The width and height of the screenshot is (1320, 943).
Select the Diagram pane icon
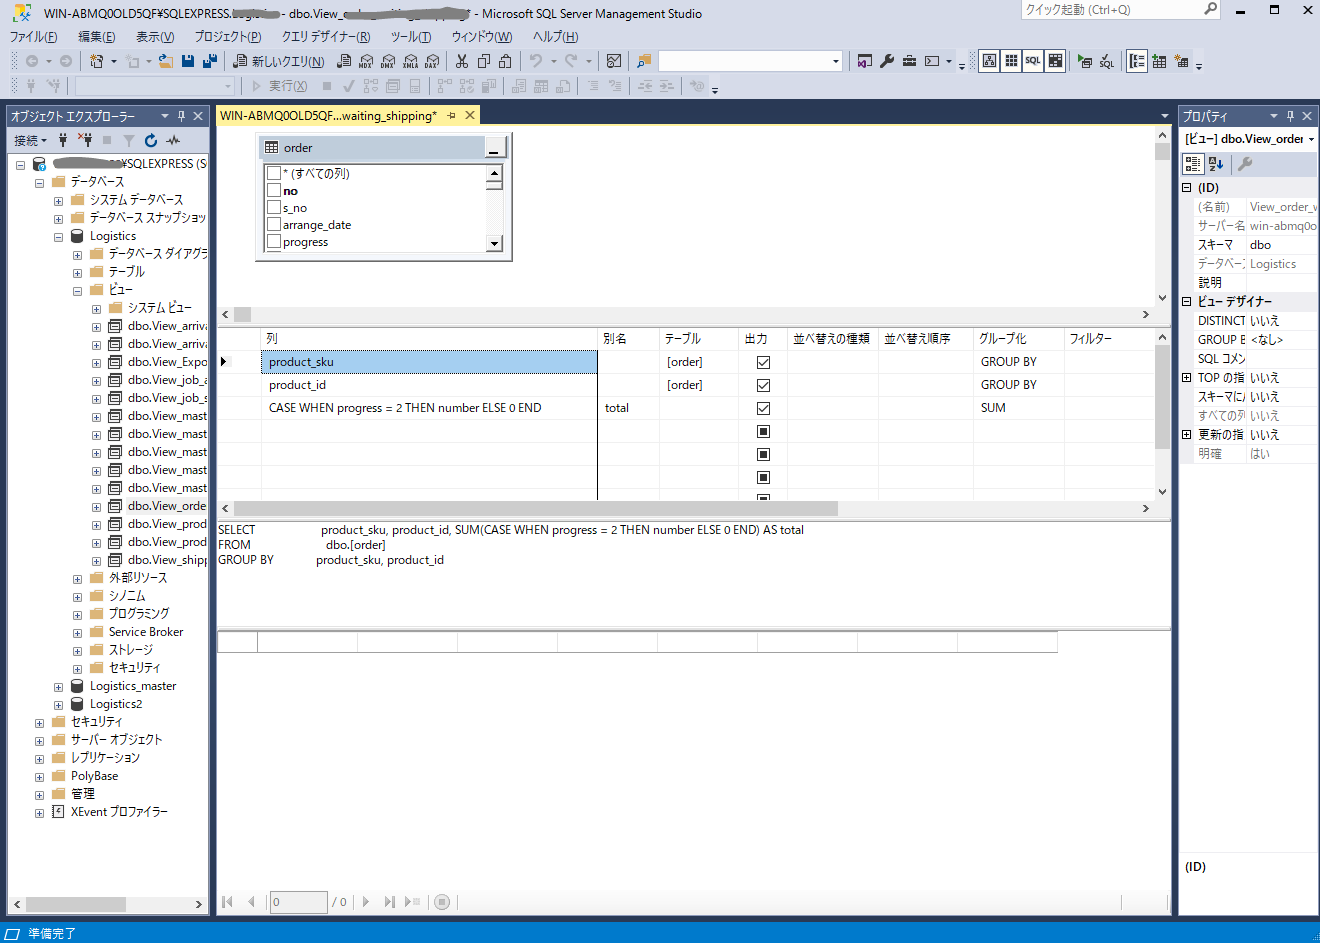click(989, 61)
